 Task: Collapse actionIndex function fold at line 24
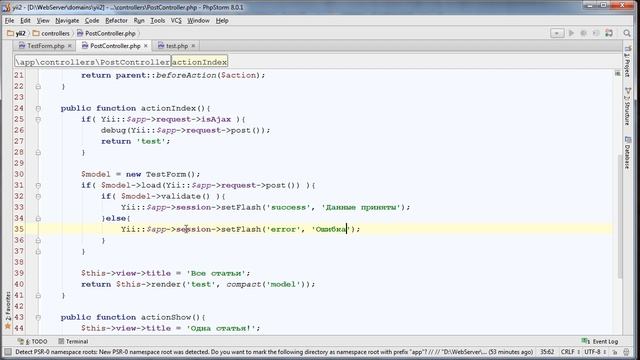(x=38, y=108)
